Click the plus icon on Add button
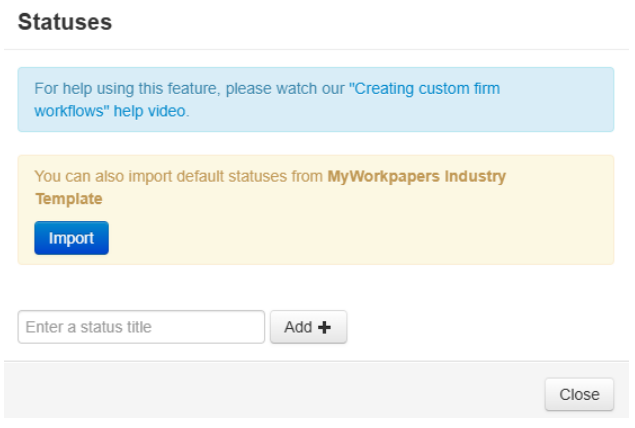 pos(324,327)
